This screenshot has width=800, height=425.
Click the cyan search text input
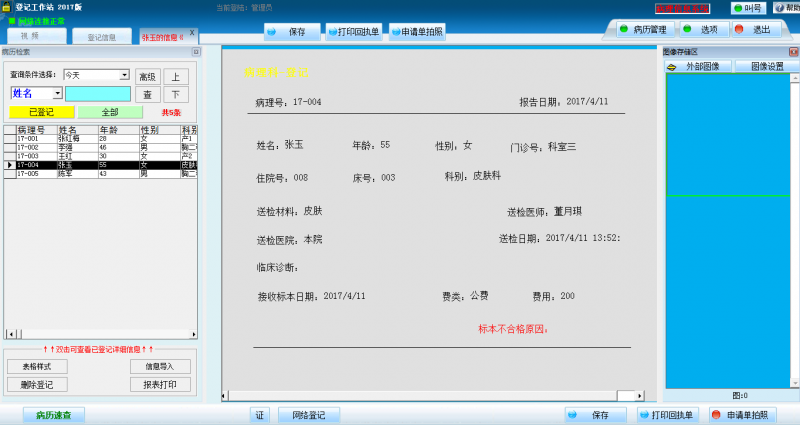(97, 93)
